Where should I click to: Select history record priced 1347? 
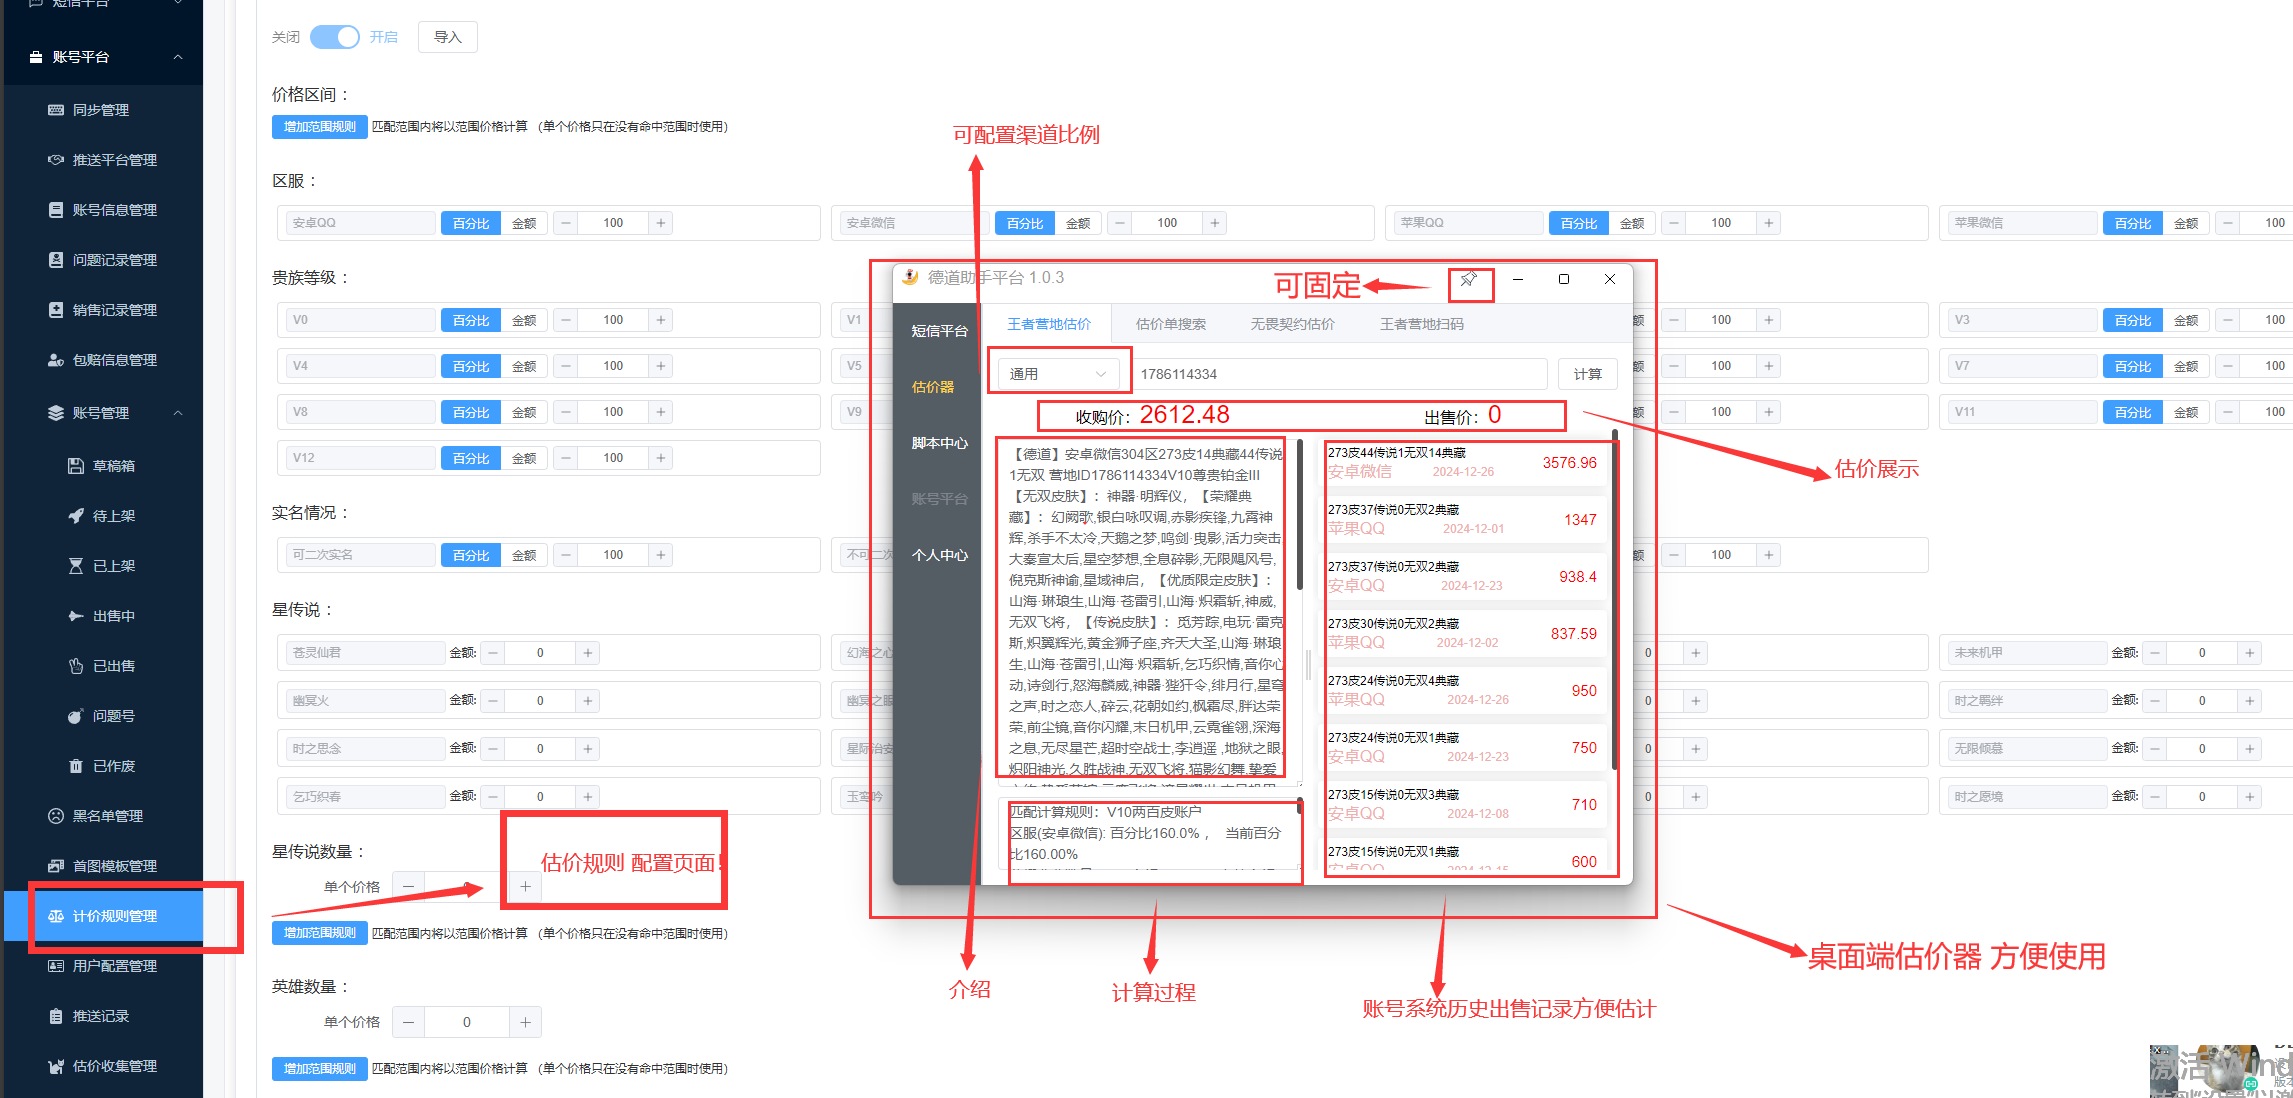tap(1465, 520)
